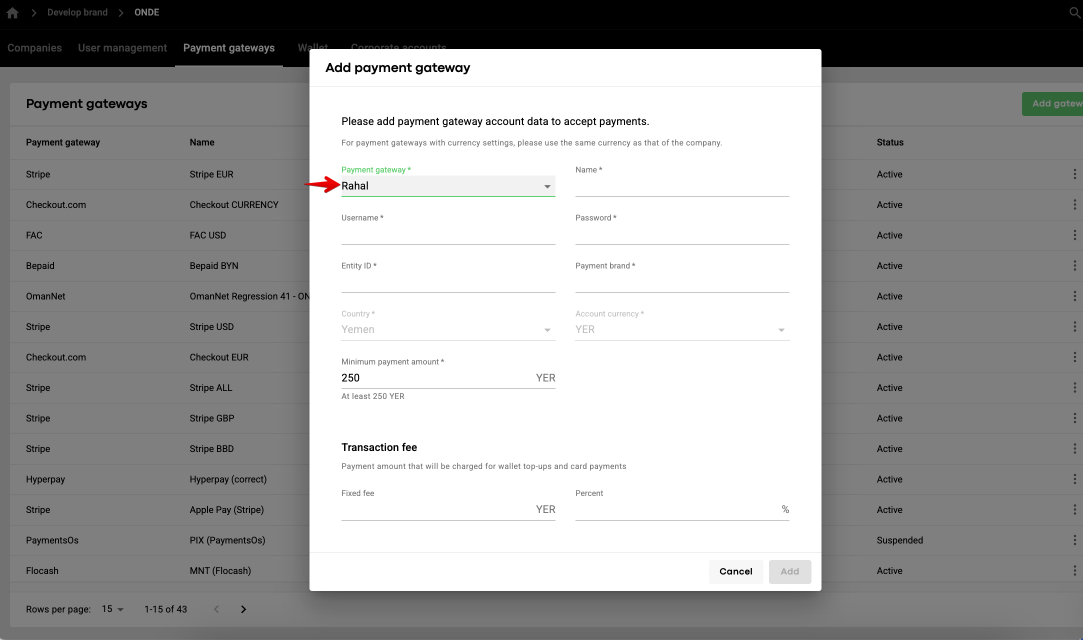Open three-dot menu for FAC USD row
The height and width of the screenshot is (640, 1083).
point(1075,235)
